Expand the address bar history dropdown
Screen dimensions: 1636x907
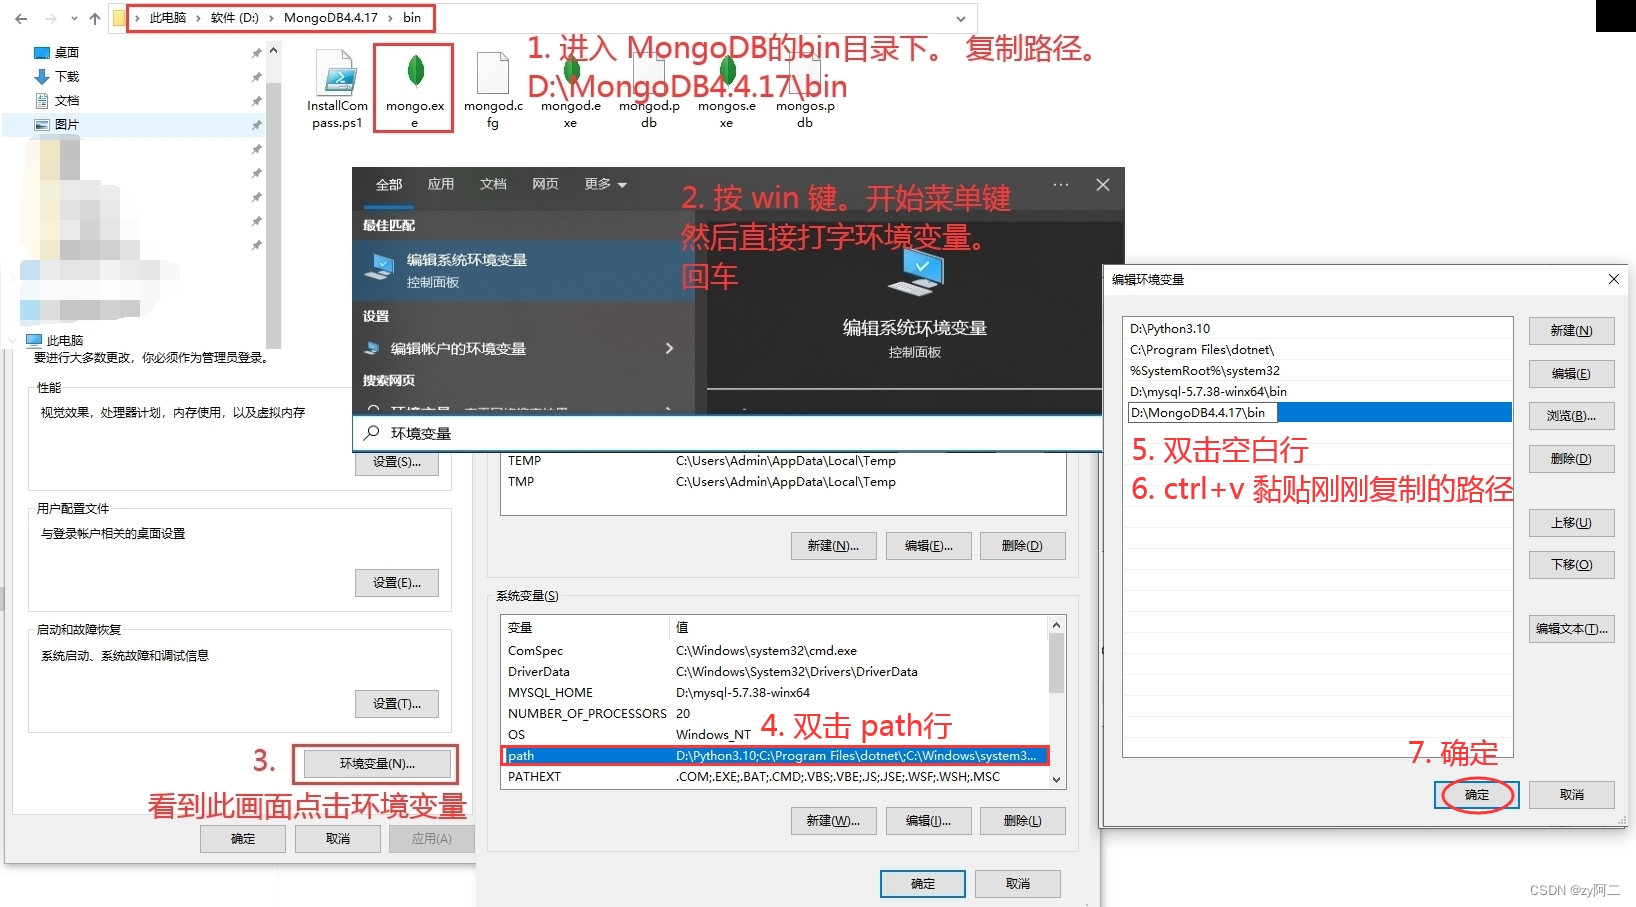[961, 18]
